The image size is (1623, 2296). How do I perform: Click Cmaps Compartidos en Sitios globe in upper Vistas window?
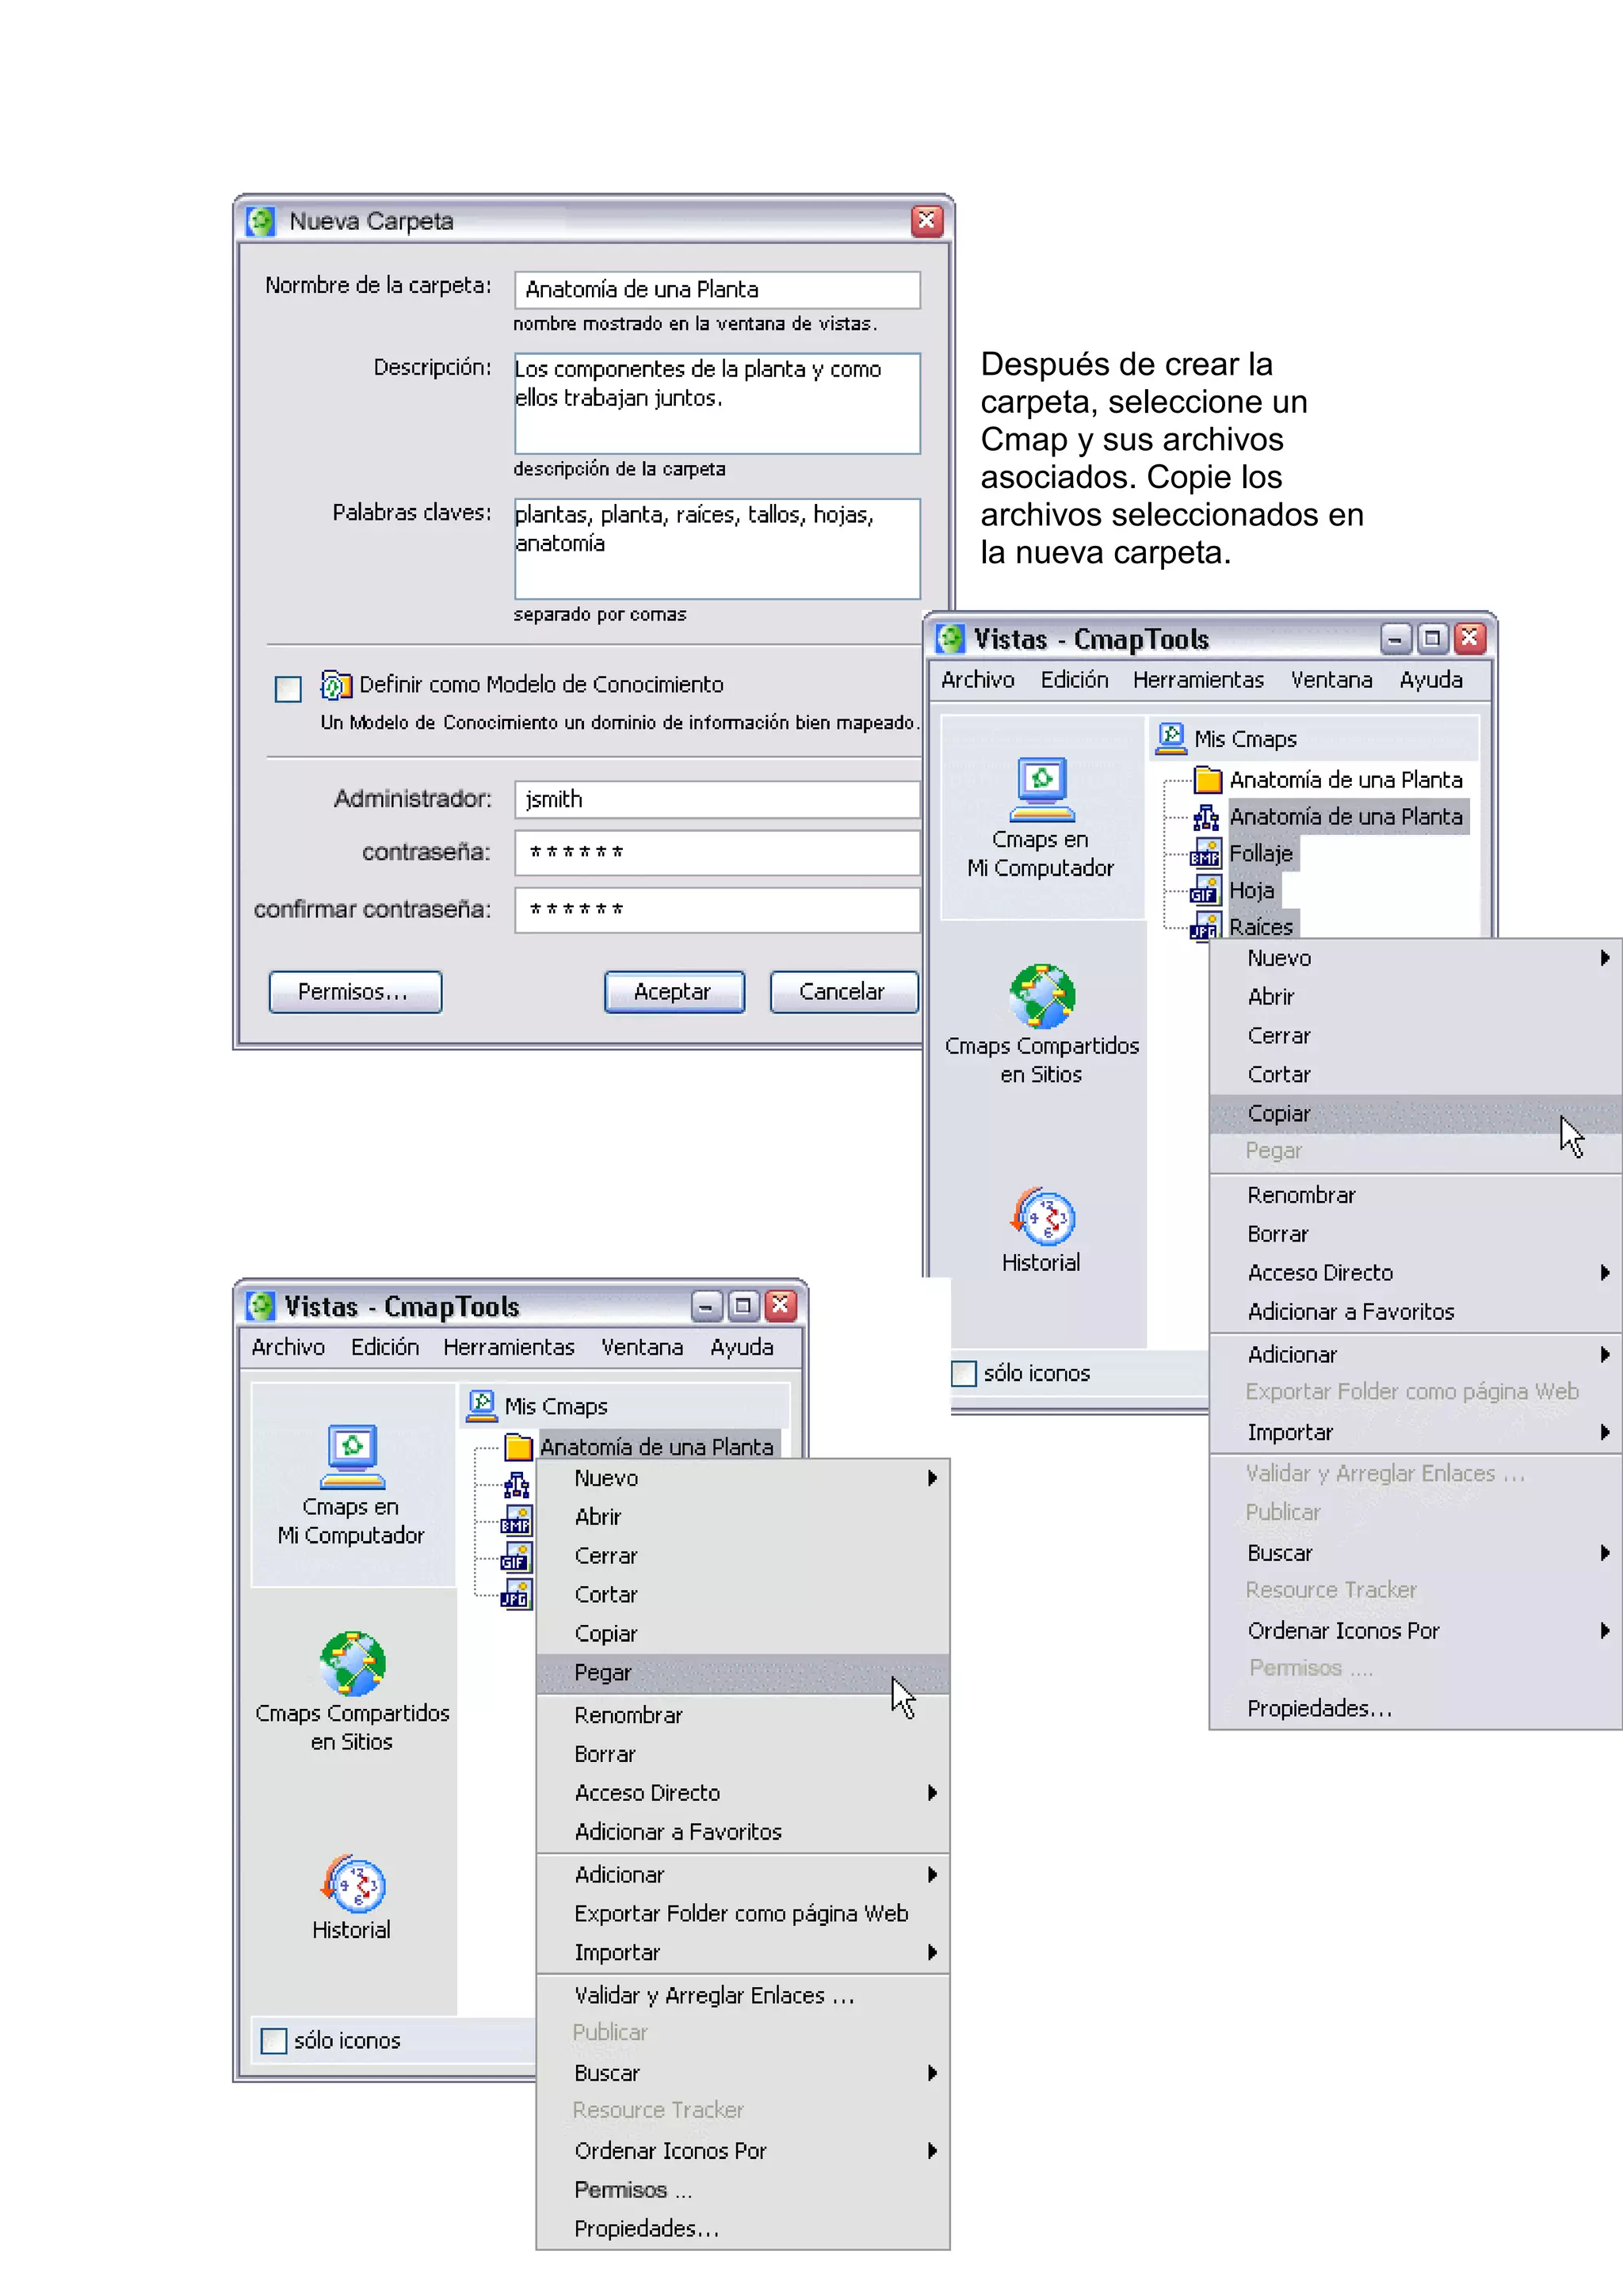click(1042, 996)
